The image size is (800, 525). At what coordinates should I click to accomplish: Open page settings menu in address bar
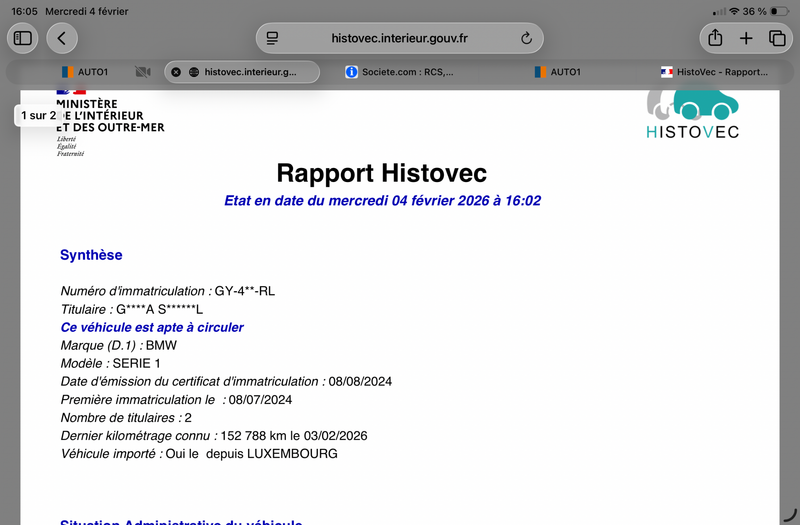[x=272, y=38]
